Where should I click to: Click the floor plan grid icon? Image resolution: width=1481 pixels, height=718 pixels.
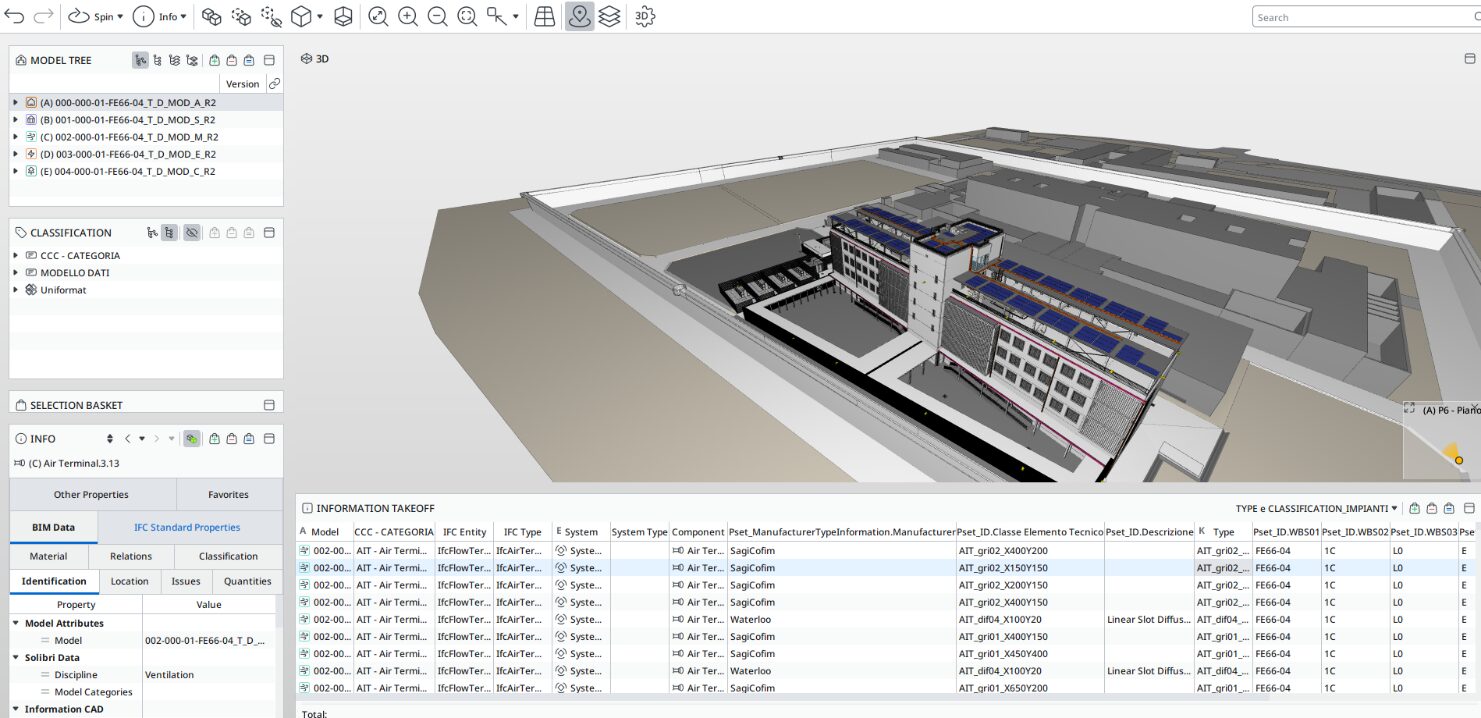pos(545,17)
